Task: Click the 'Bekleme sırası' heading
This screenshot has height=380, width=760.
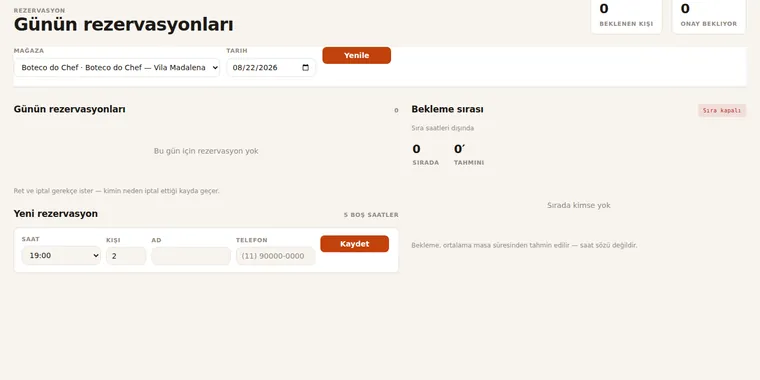Action: pos(447,109)
